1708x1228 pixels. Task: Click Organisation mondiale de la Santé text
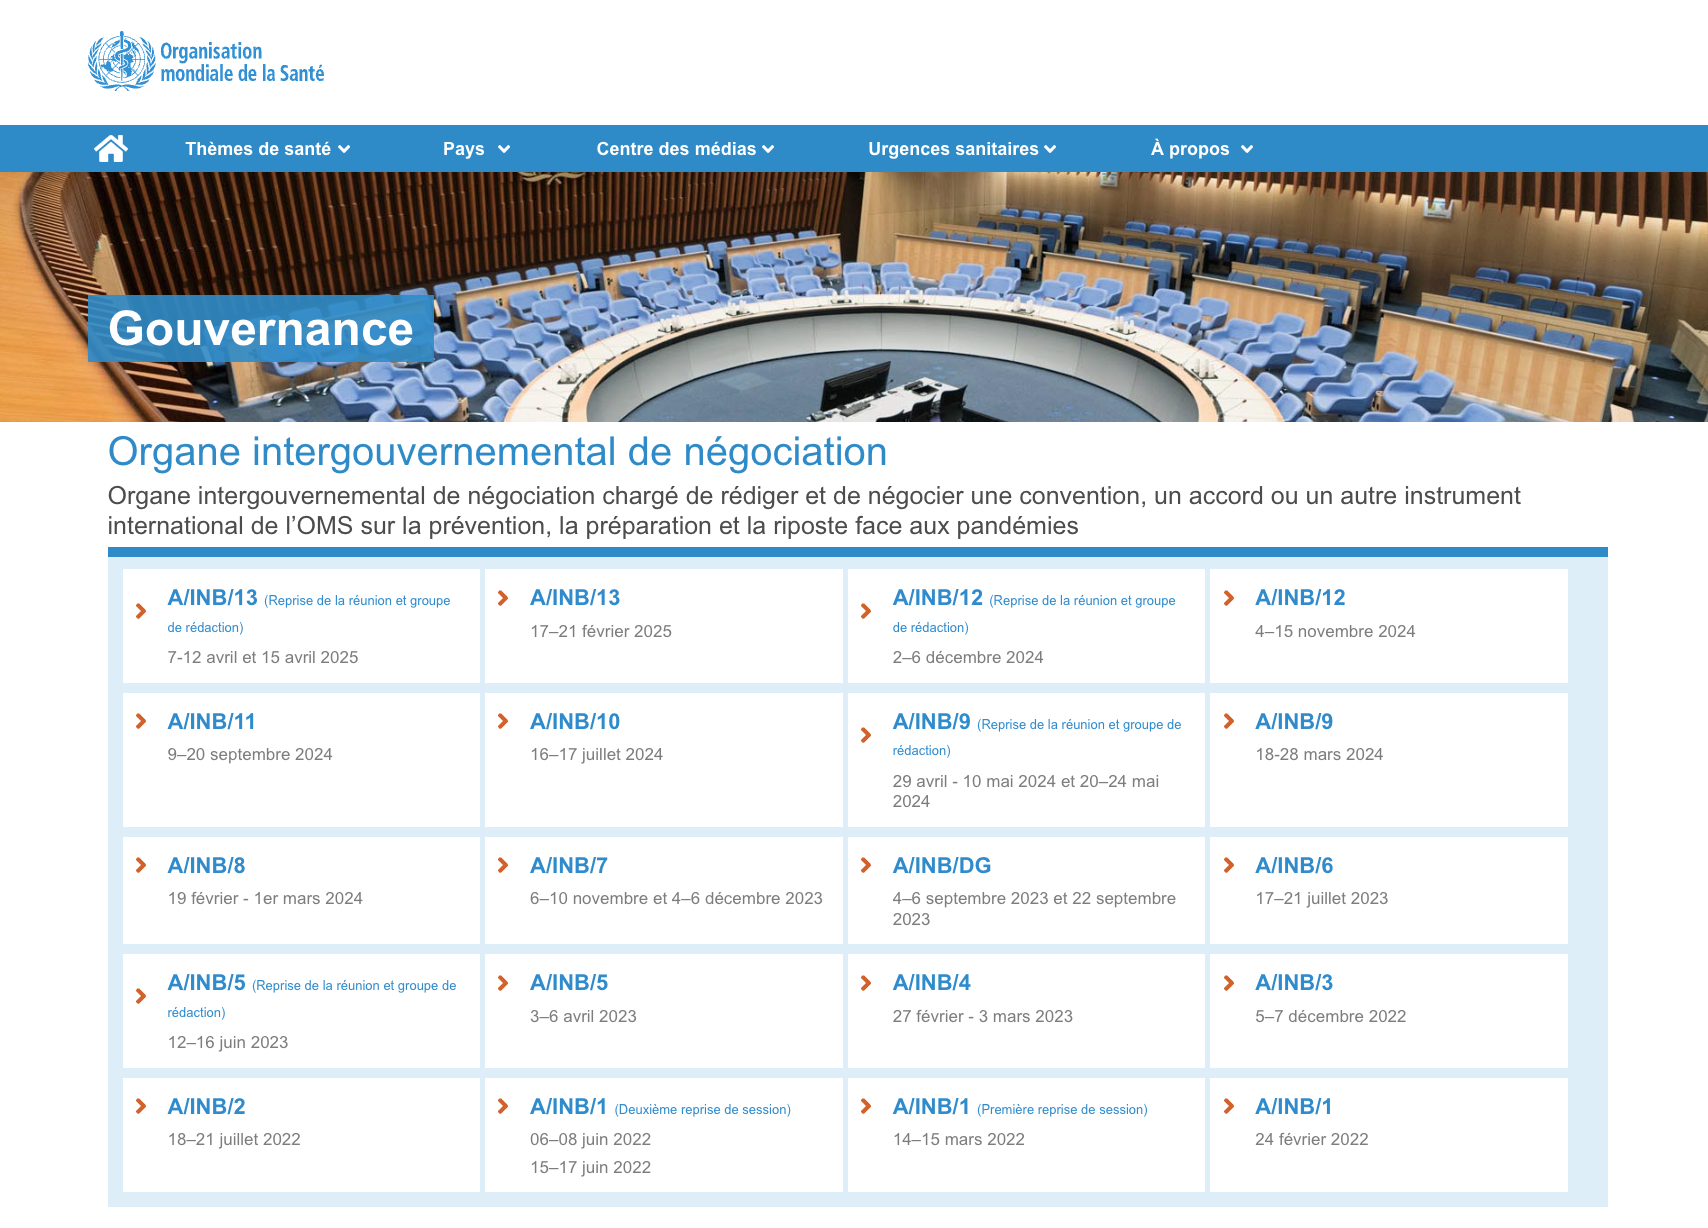(242, 62)
